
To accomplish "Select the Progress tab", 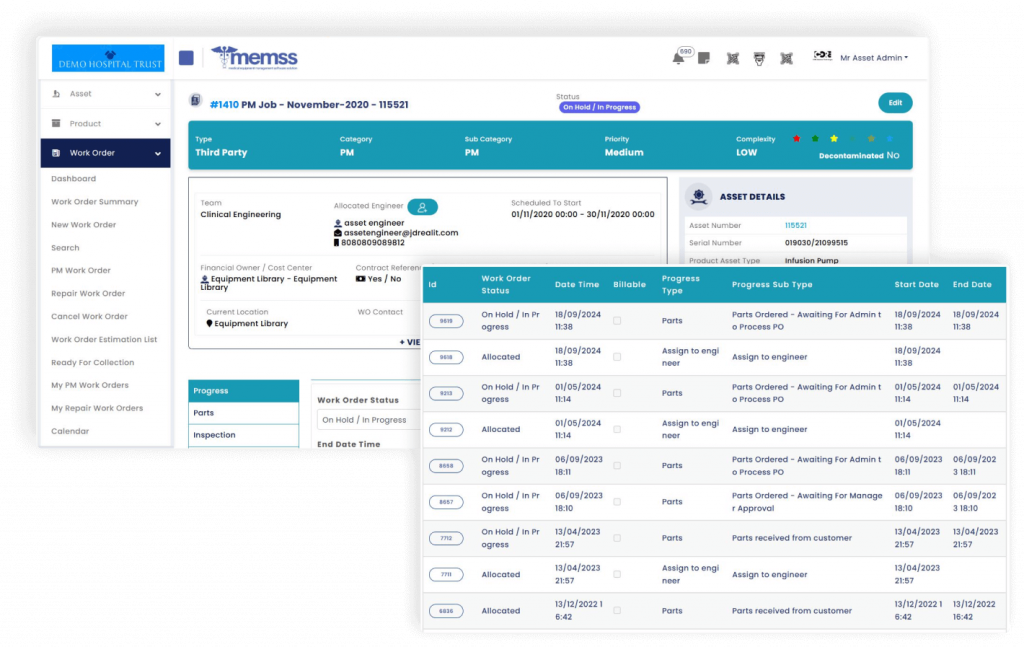I will coord(244,390).
